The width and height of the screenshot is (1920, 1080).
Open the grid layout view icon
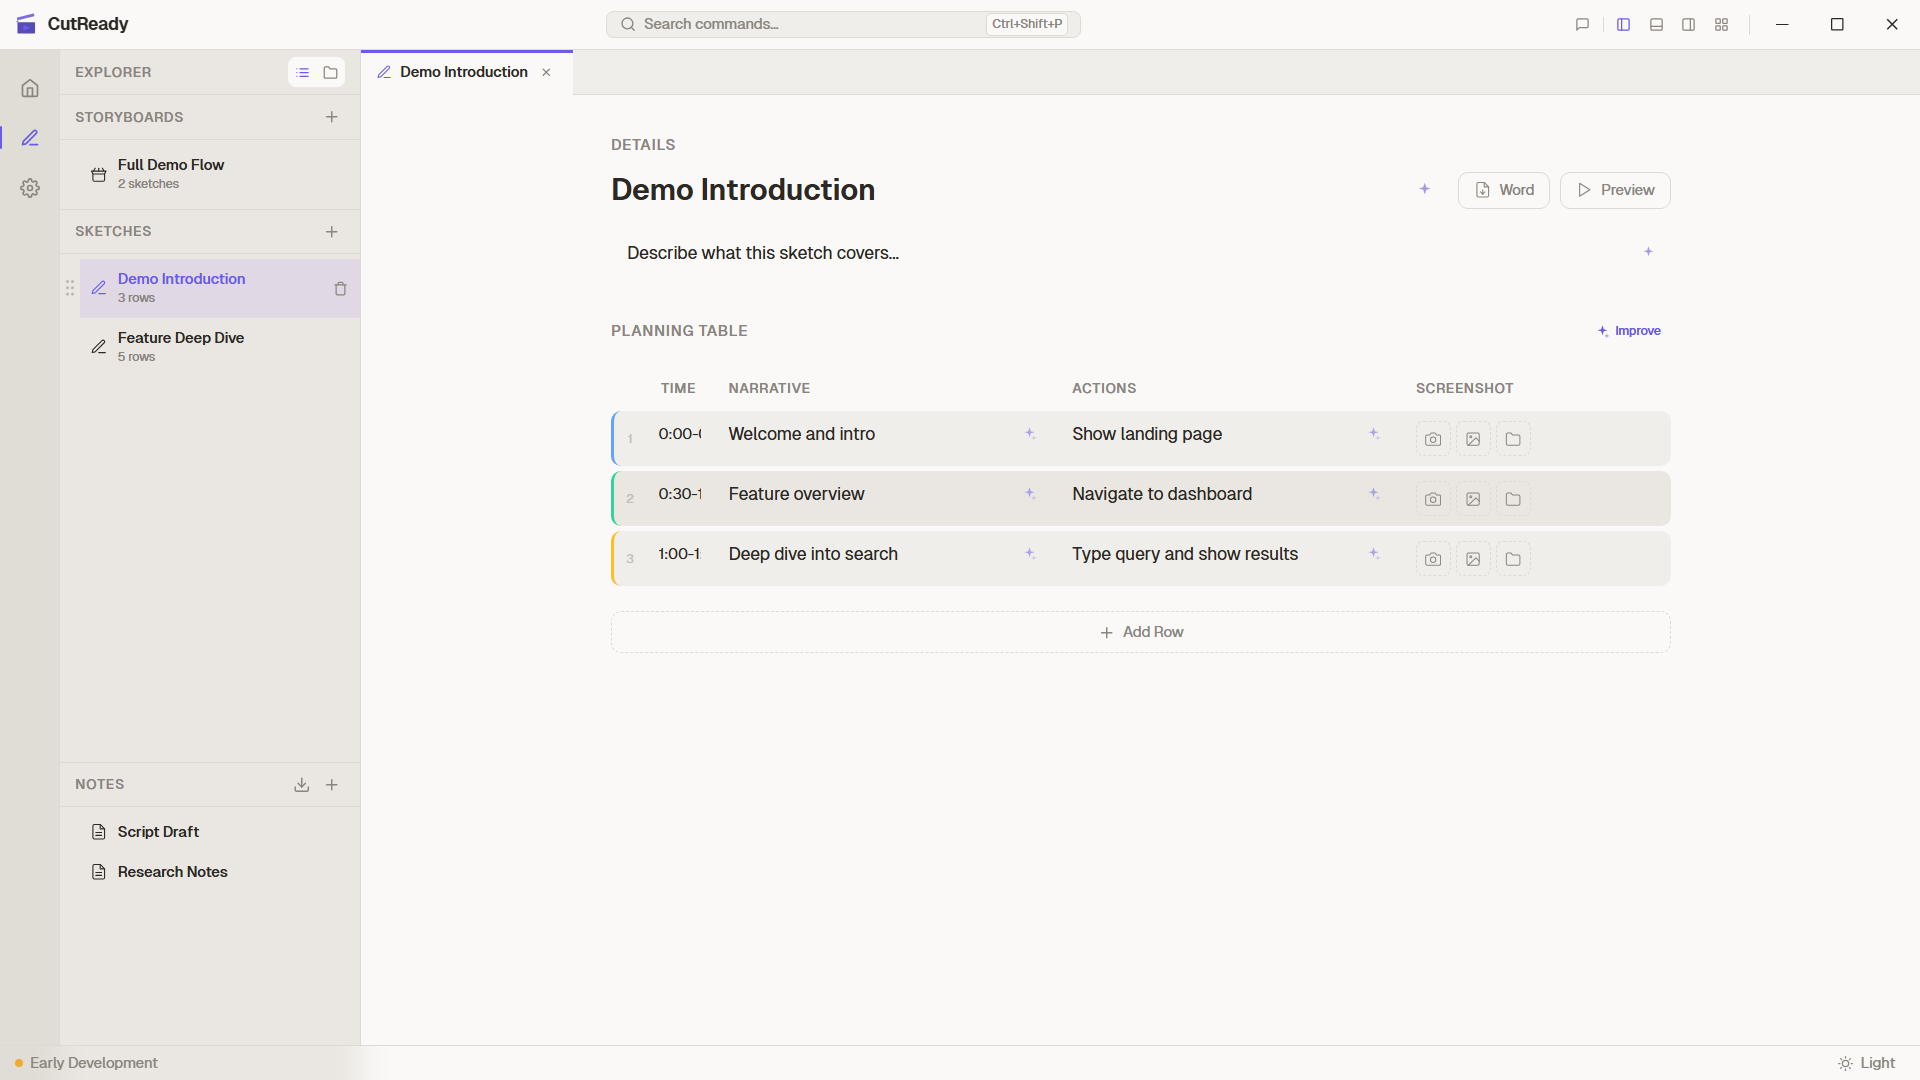click(x=1721, y=24)
